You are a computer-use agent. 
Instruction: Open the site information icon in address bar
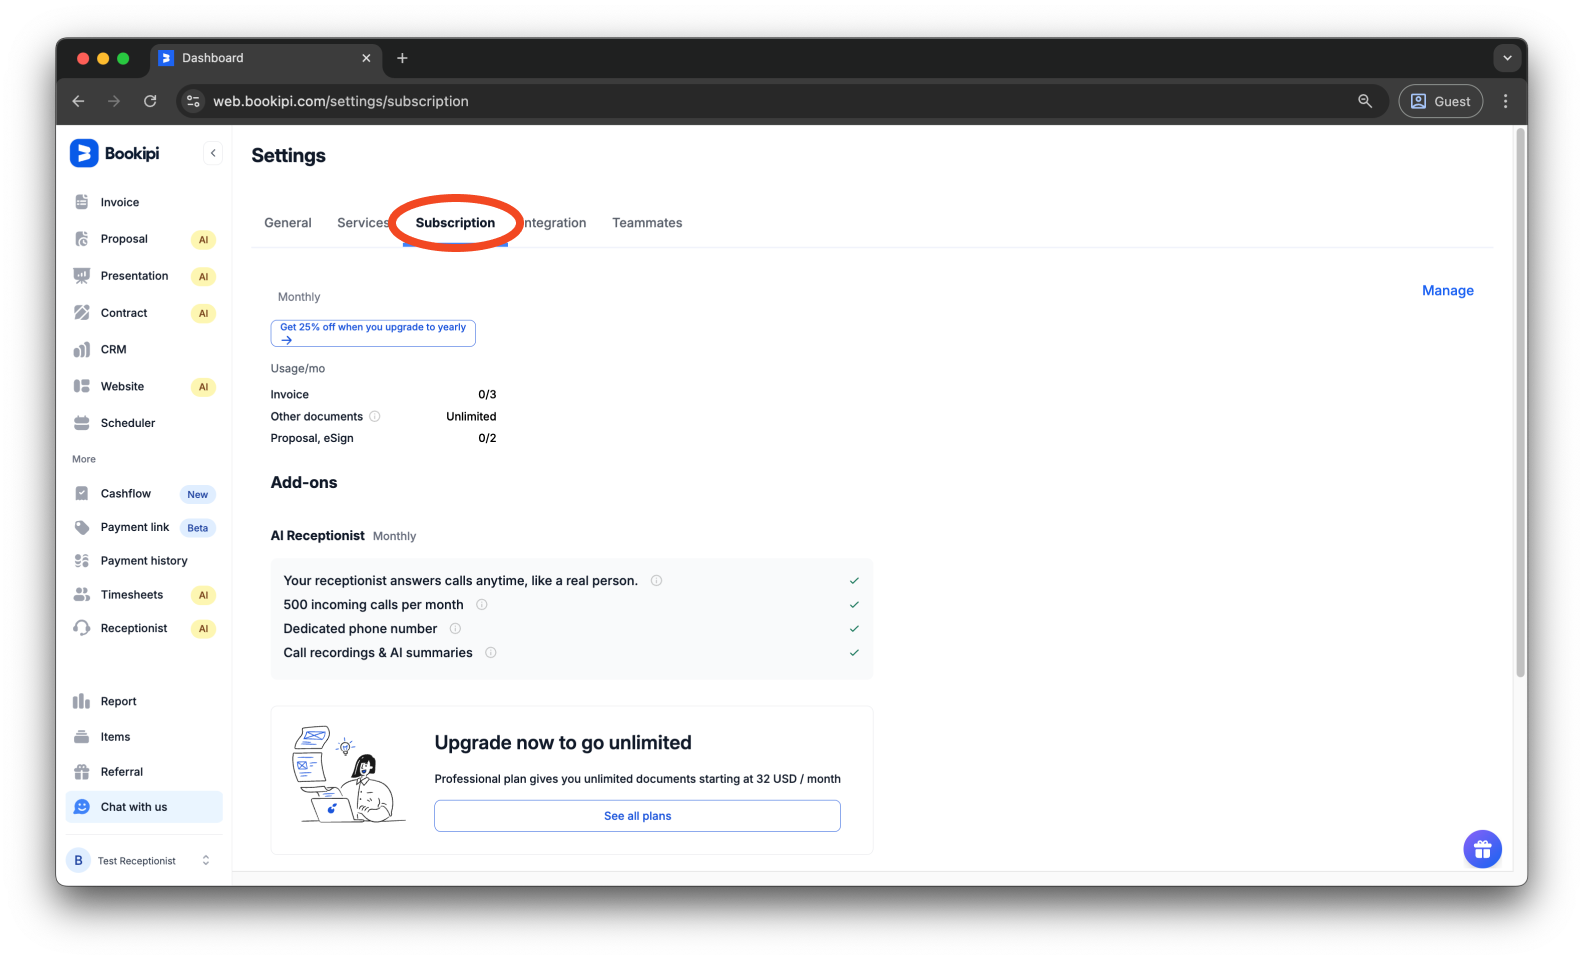194,101
